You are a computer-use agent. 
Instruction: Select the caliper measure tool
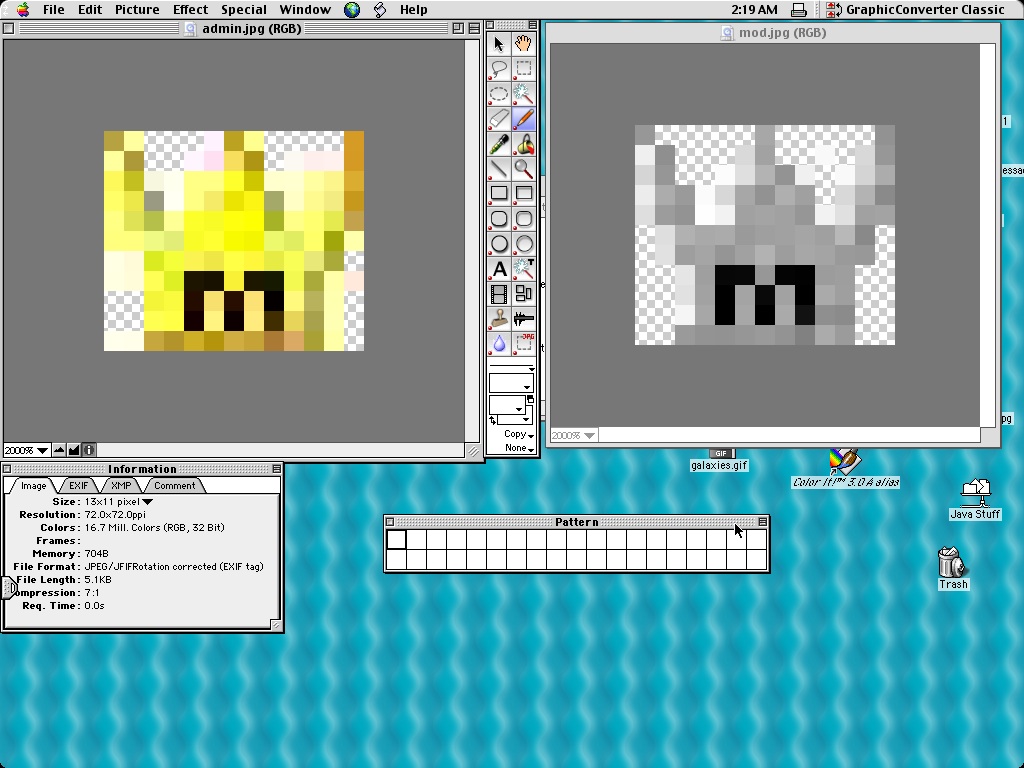tap(524, 319)
